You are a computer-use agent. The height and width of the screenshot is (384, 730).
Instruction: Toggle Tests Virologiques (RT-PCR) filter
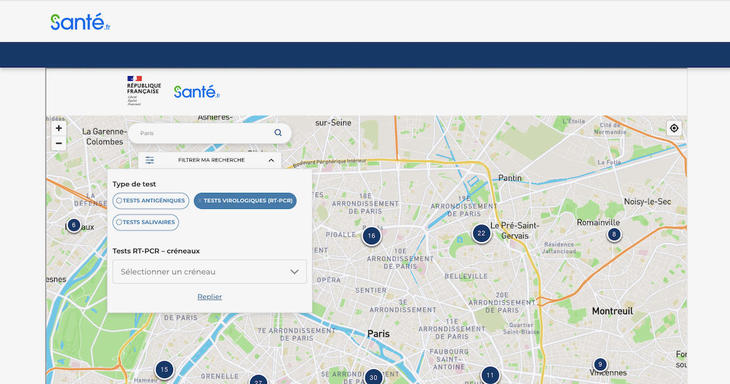[x=245, y=201]
